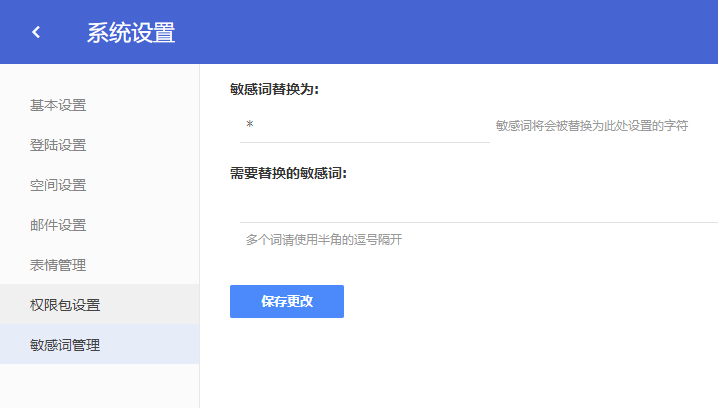This screenshot has height=408, width=718.
Task: Go to 登陆设置 in the sidebar
Action: 58,145
